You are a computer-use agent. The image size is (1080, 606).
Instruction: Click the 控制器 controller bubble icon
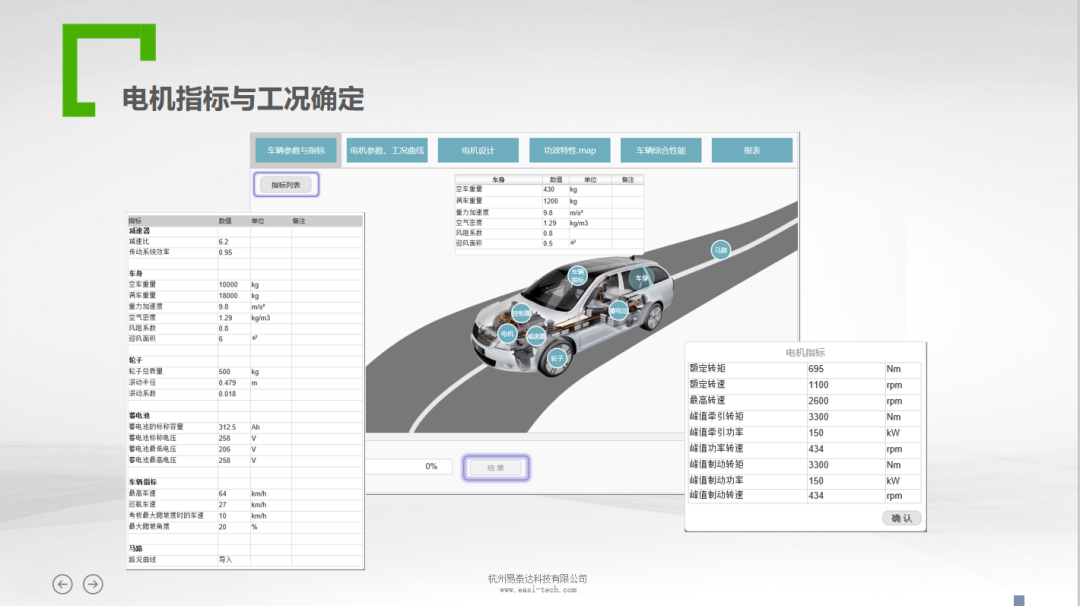tap(521, 313)
